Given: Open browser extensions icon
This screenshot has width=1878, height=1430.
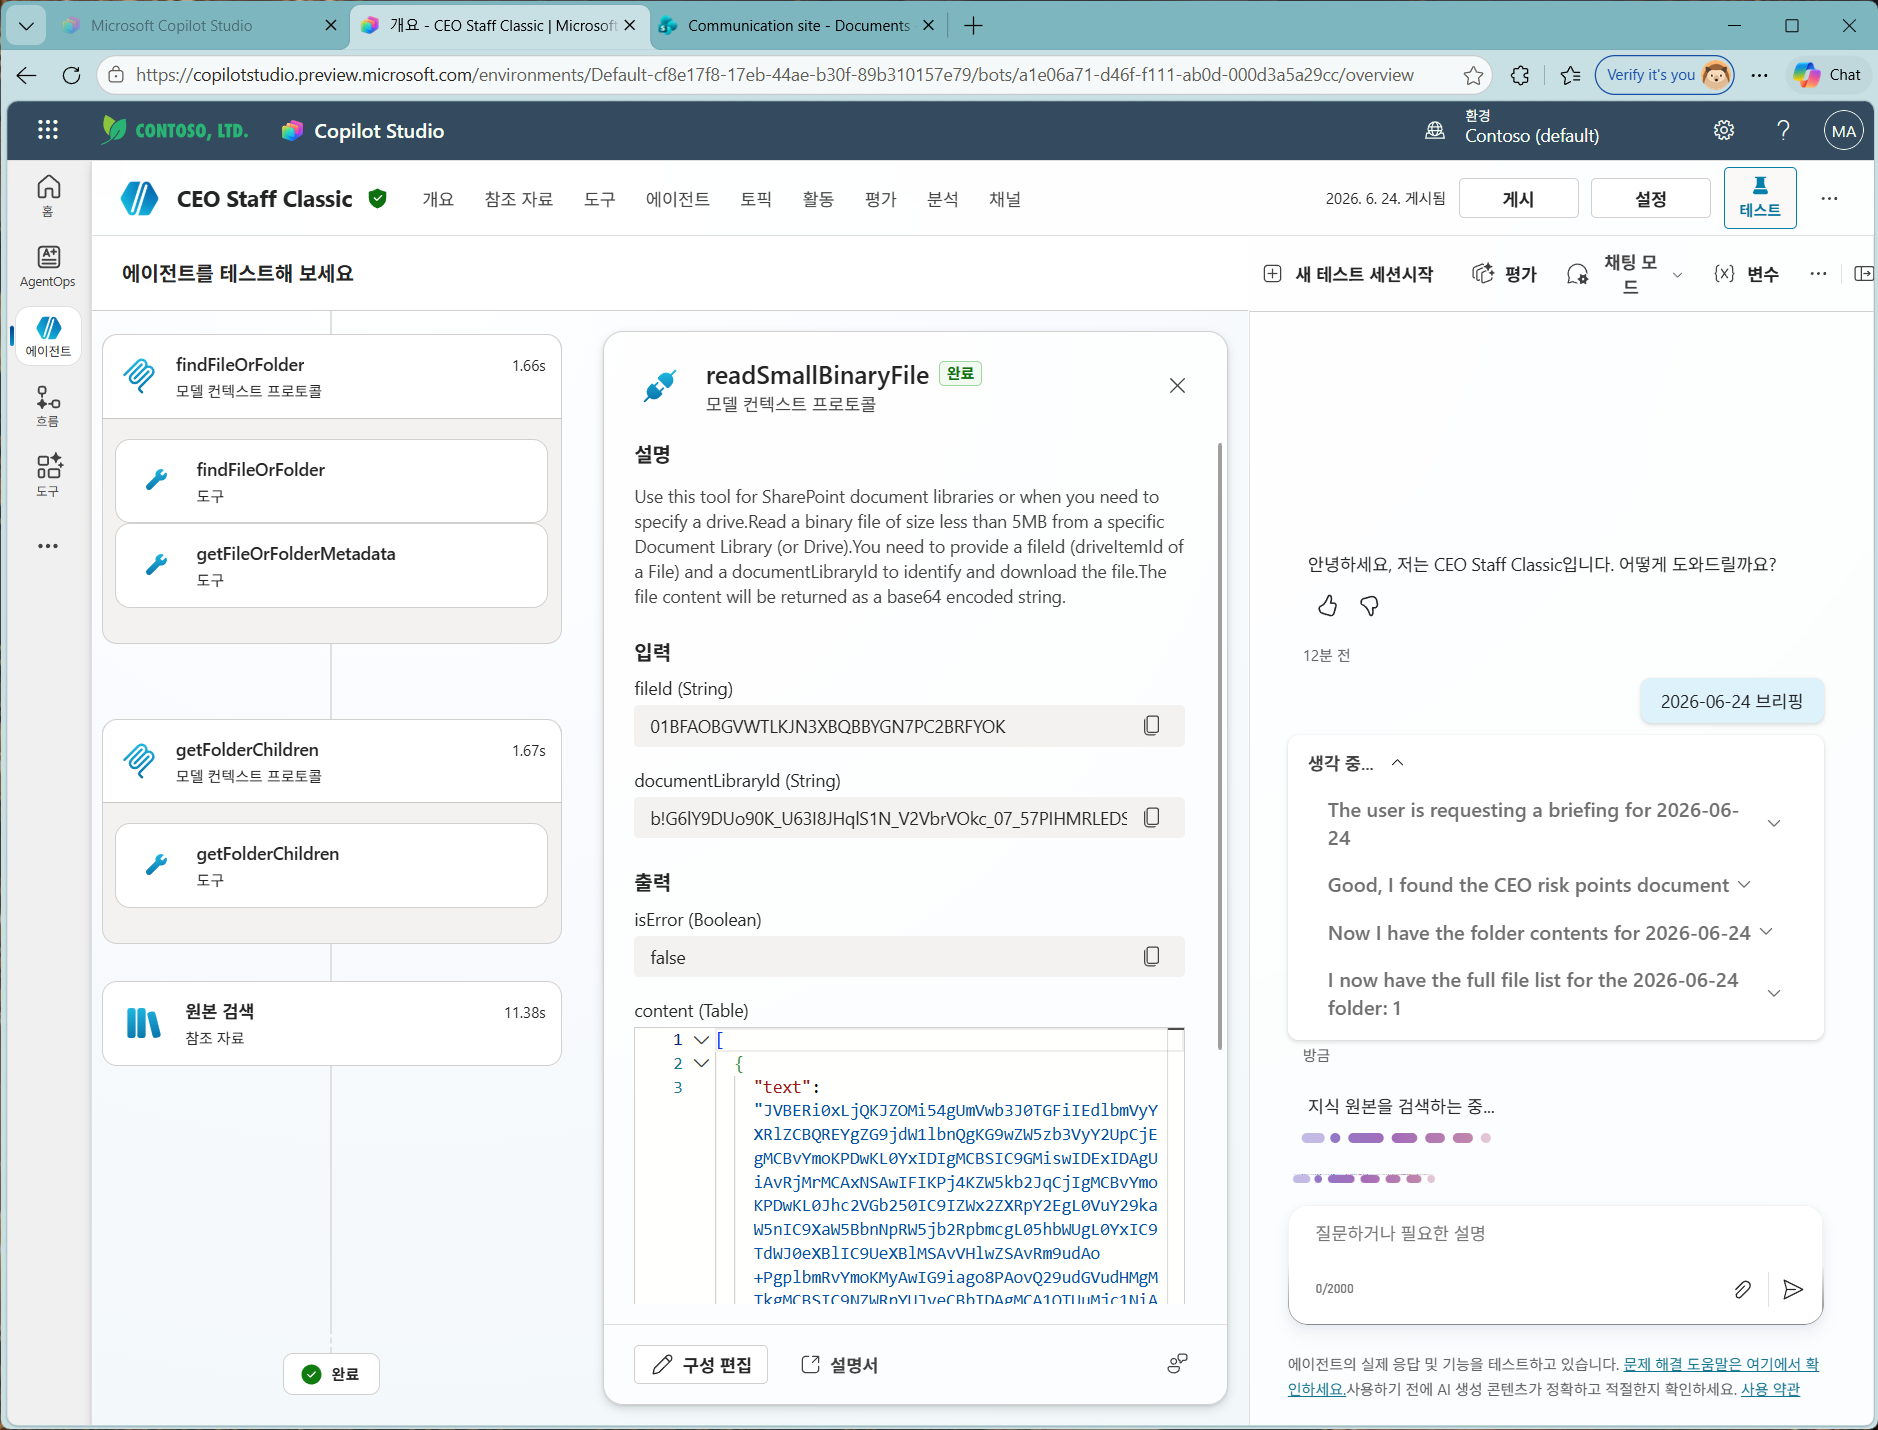Looking at the screenshot, I should tap(1520, 75).
